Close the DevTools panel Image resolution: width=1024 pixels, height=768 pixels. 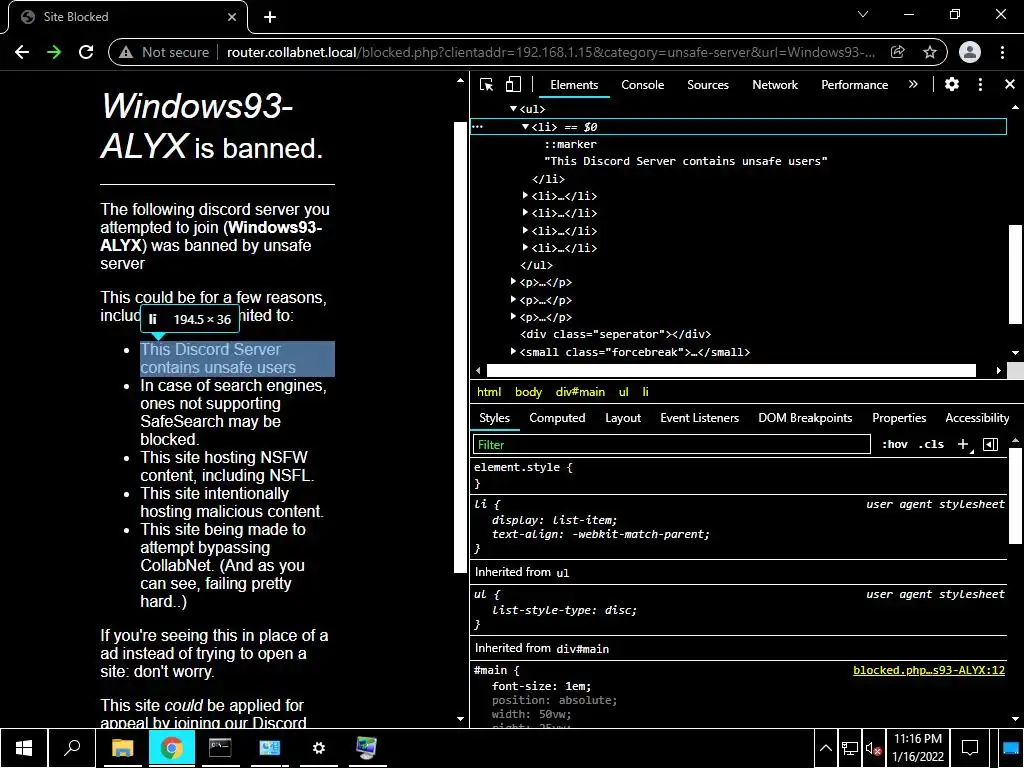[1010, 84]
